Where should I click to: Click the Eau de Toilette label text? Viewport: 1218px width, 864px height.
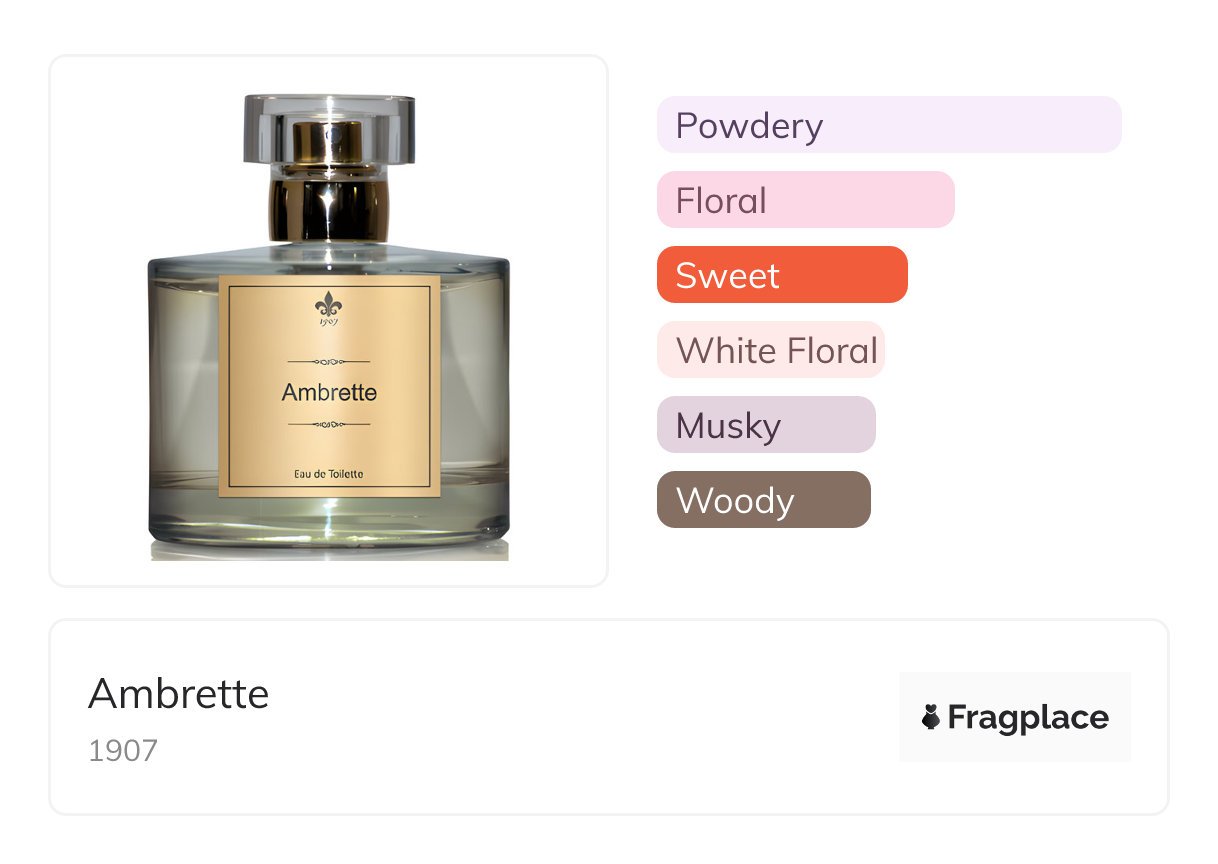(x=329, y=474)
